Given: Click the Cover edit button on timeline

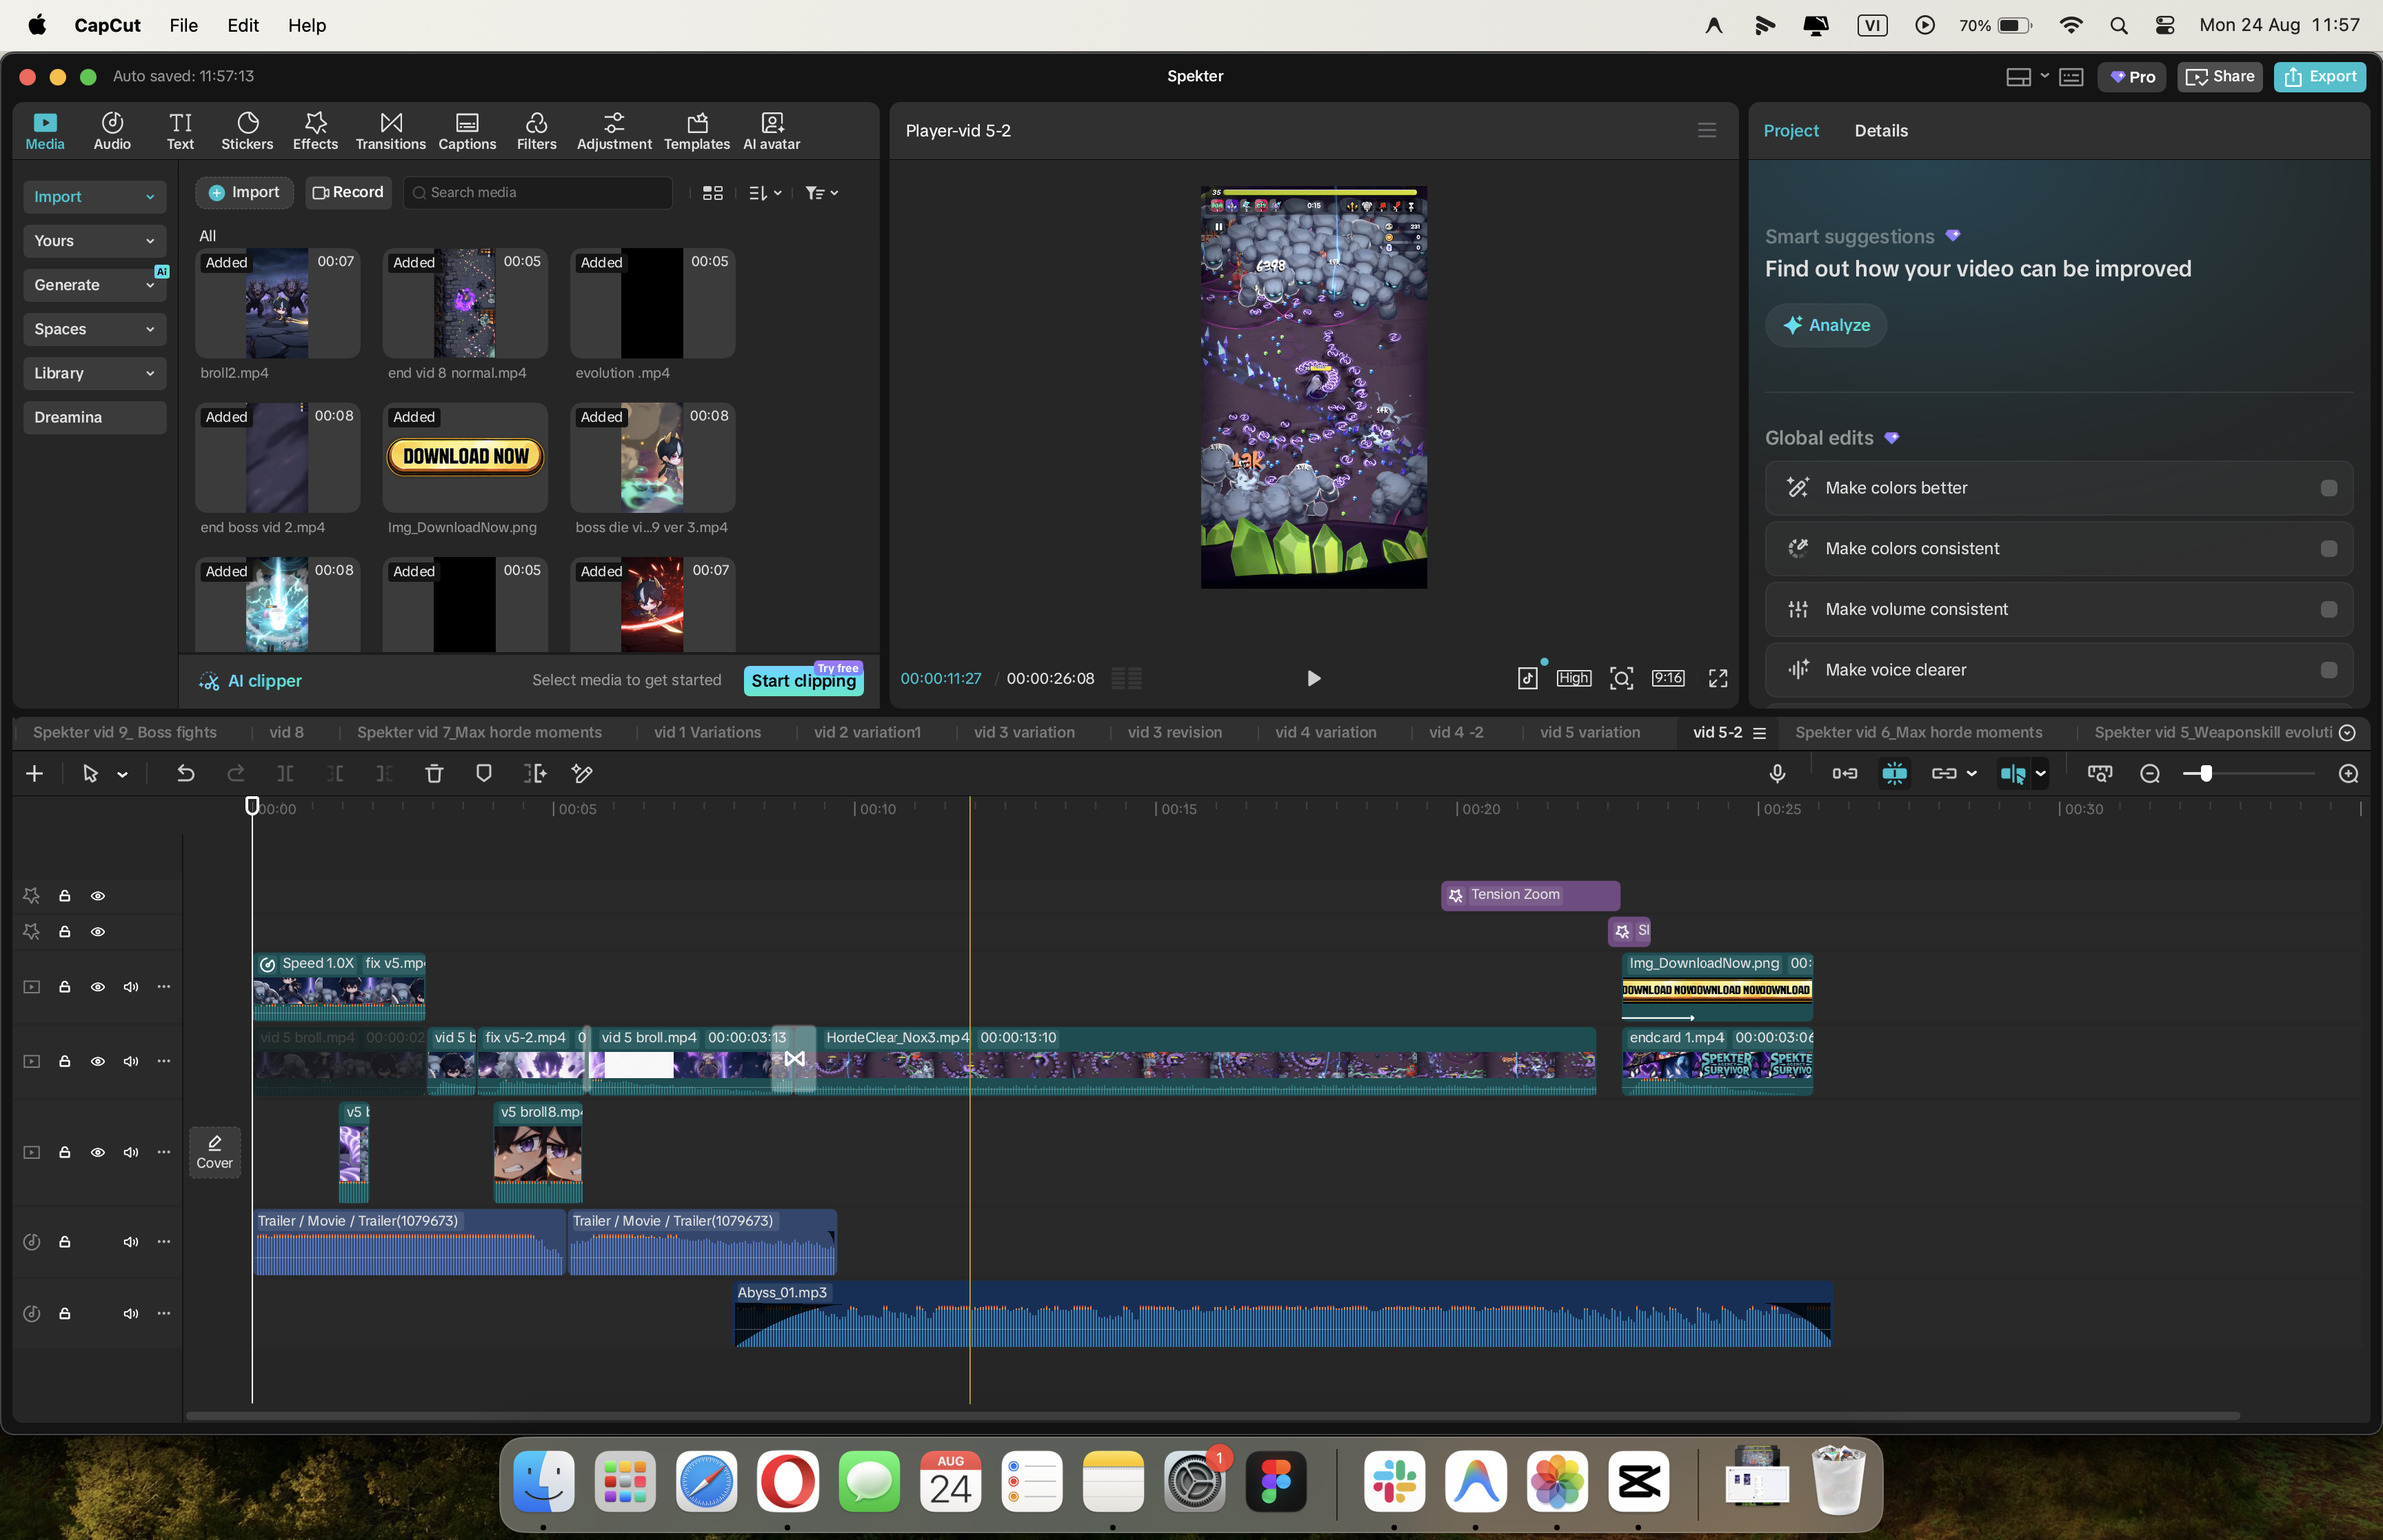Looking at the screenshot, I should pos(214,1152).
